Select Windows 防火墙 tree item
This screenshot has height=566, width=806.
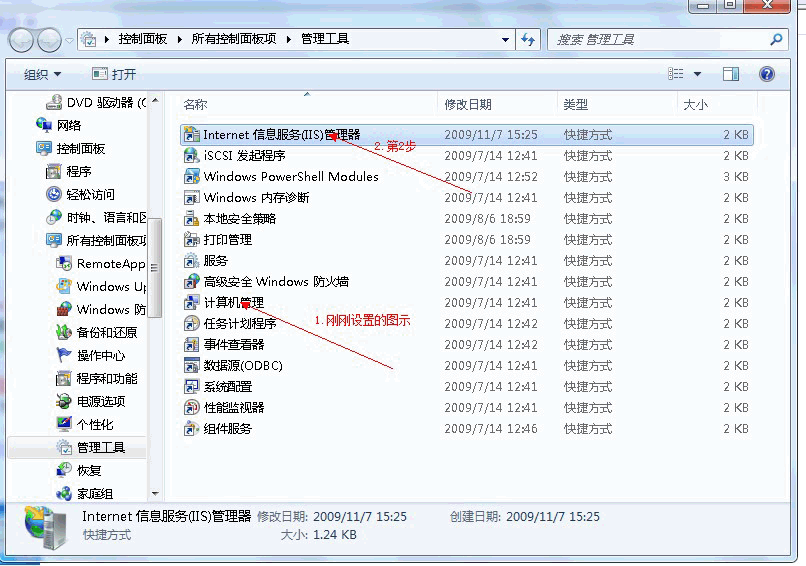point(101,309)
